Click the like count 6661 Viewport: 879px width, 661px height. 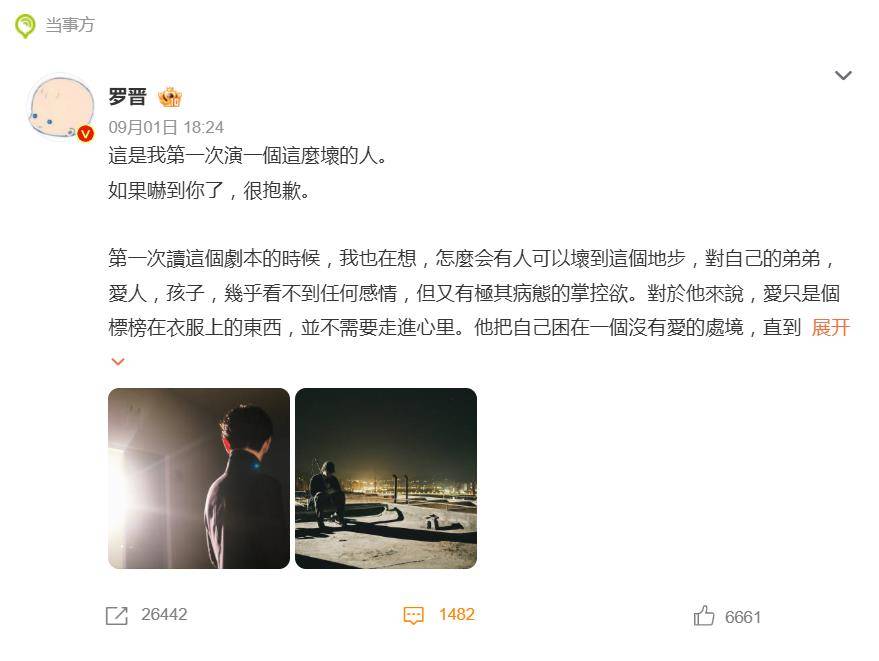coord(743,617)
